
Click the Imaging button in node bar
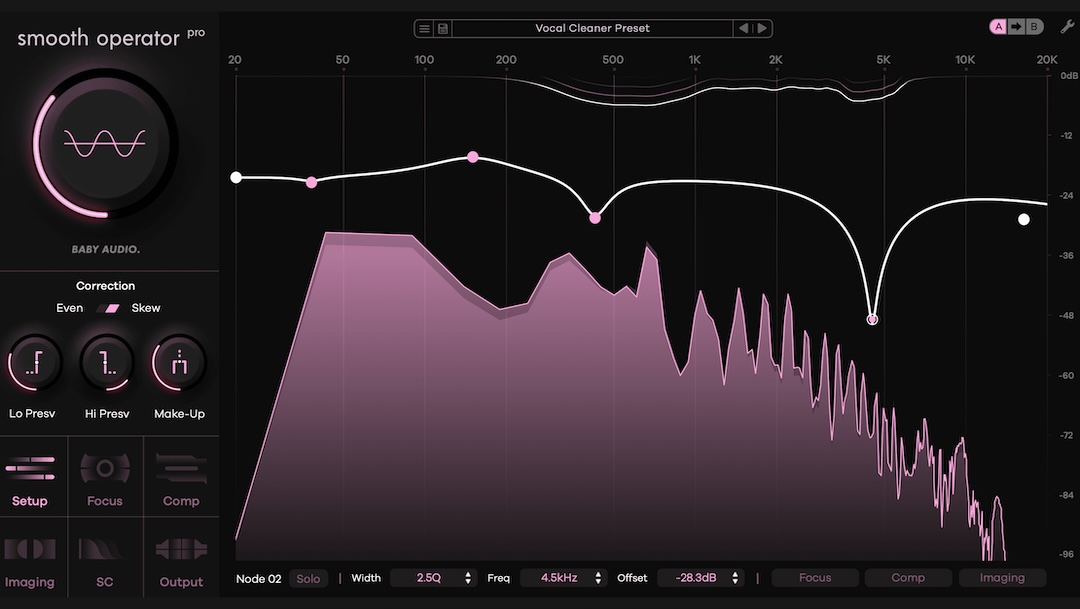1002,578
